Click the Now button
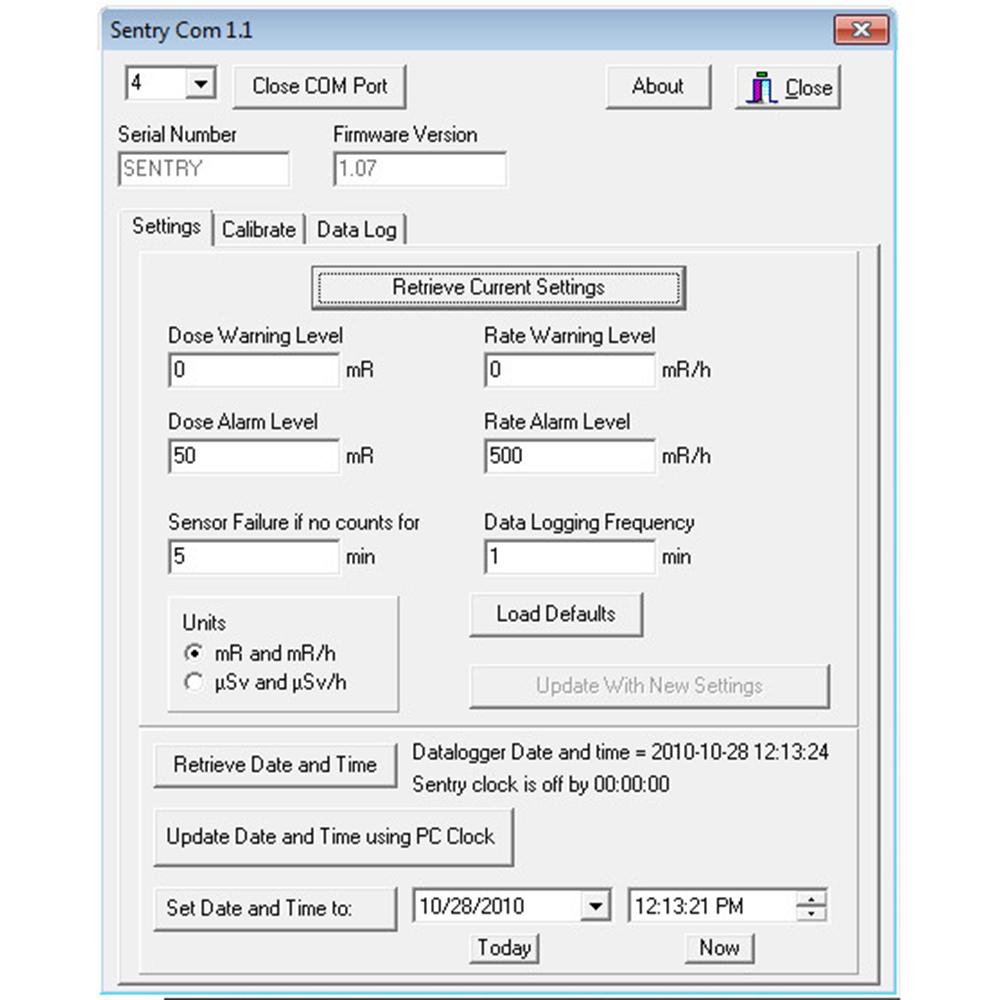 [x=719, y=948]
